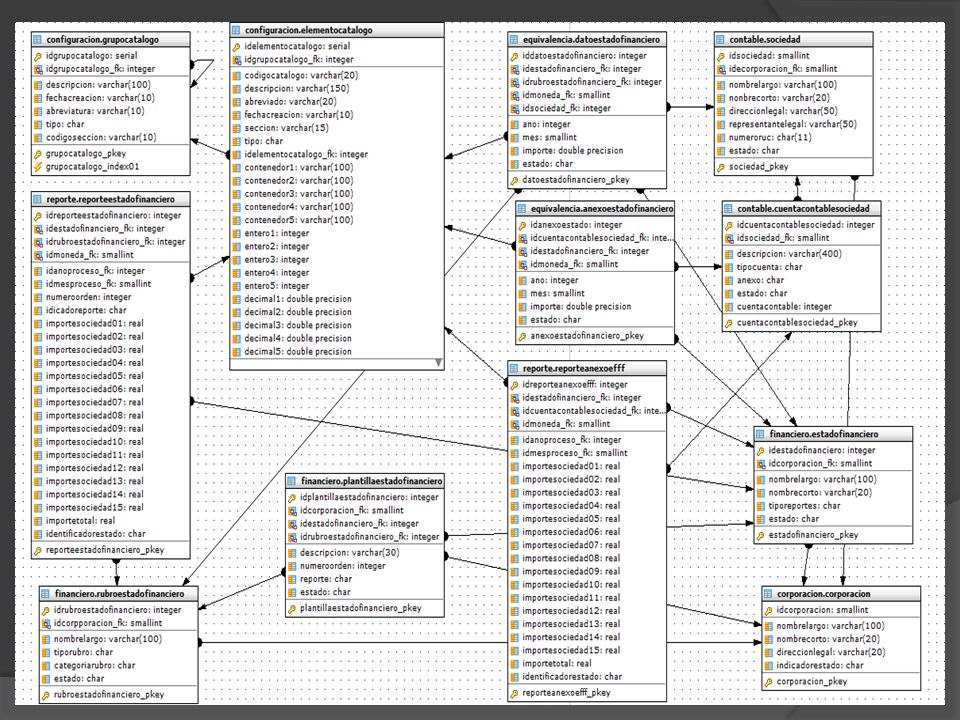Viewport: 960px width, 720px height.
Task: Click the foreign key icon beside idcorpporacion_fk
Action: [x=45, y=624]
